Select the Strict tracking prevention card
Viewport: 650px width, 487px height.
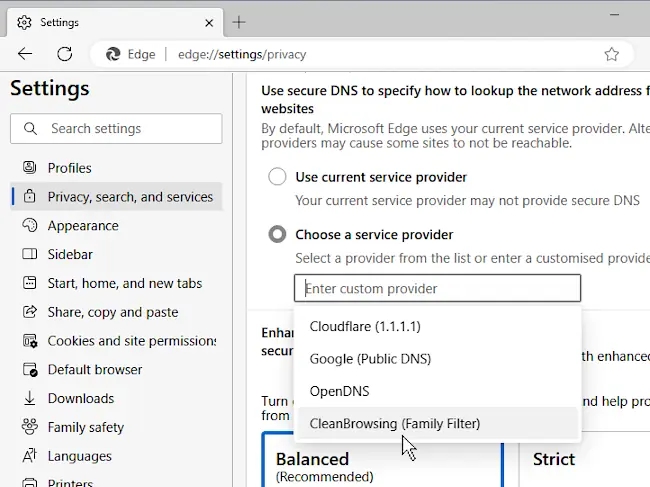pos(585,460)
